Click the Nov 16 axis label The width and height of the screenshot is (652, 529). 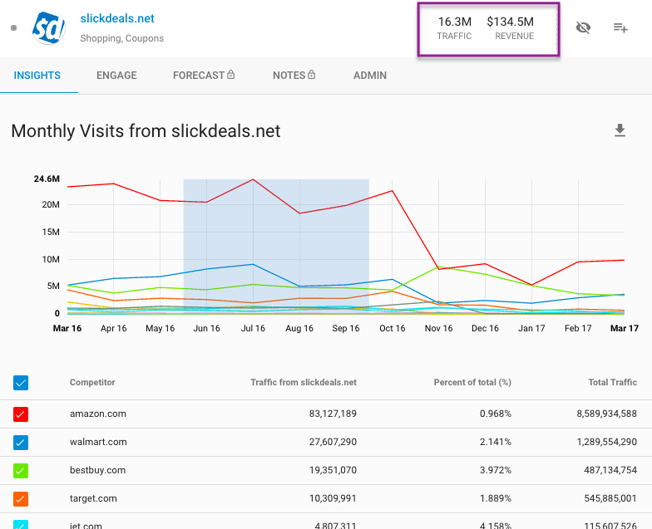coord(438,328)
